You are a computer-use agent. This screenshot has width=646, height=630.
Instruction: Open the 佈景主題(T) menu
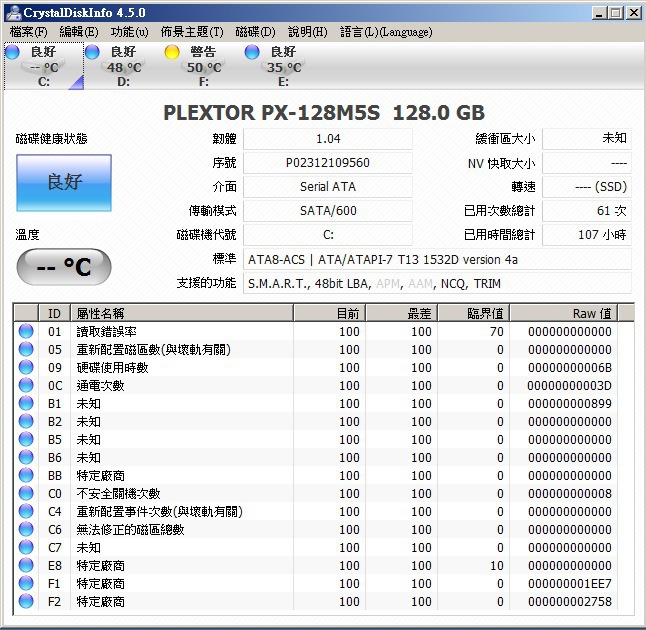pos(192,32)
